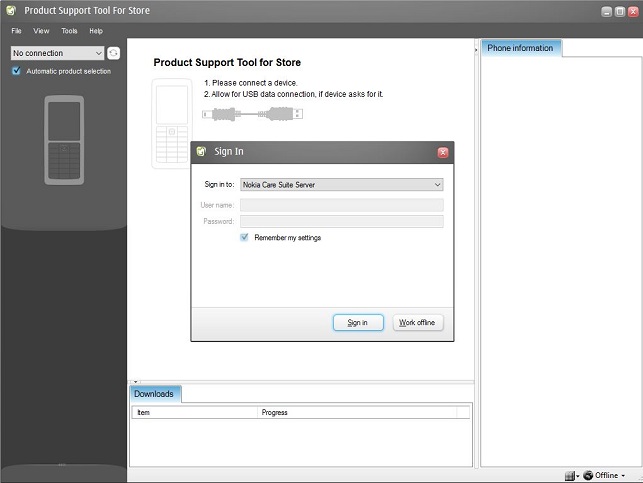Viewport: 643px width, 483px height.
Task: Click the Sign In dialog title icon
Action: click(x=202, y=152)
